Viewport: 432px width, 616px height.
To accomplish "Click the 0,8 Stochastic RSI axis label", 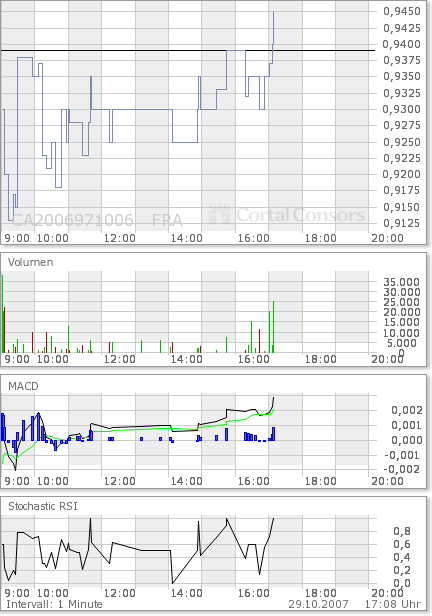I will click(402, 531).
